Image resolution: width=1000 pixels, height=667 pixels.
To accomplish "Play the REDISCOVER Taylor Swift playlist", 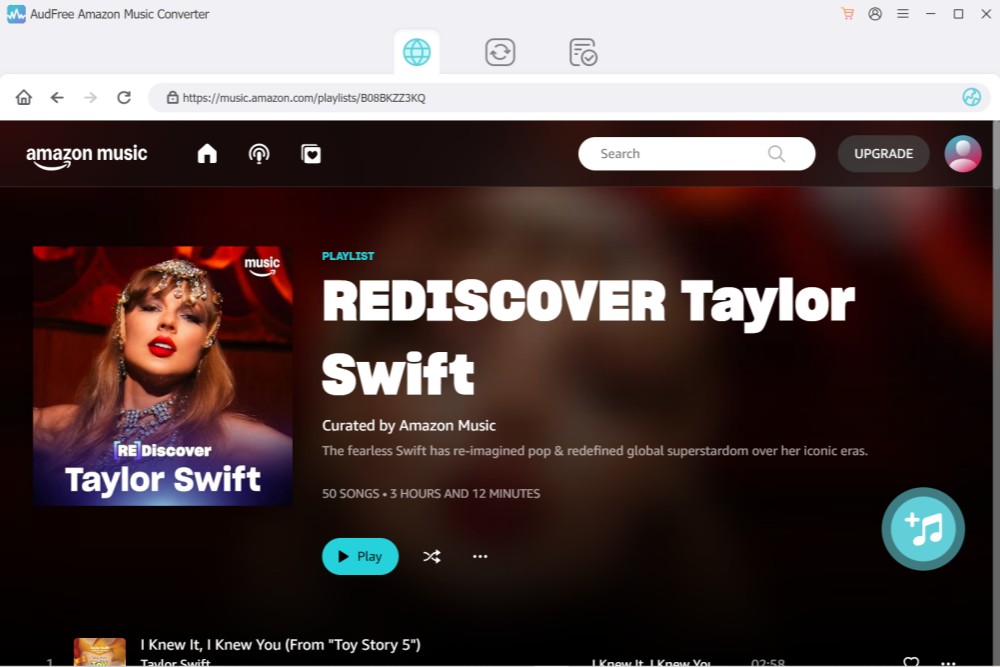I will click(360, 557).
